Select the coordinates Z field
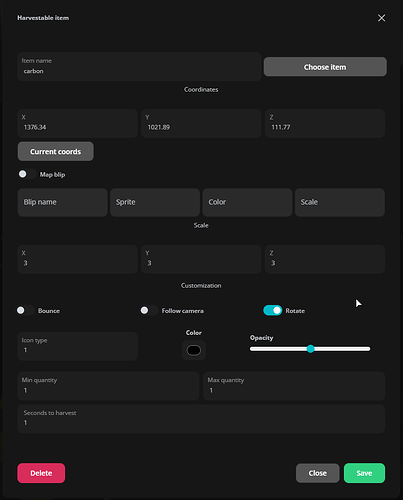Screen dimensions: 403x500 coord(325,123)
